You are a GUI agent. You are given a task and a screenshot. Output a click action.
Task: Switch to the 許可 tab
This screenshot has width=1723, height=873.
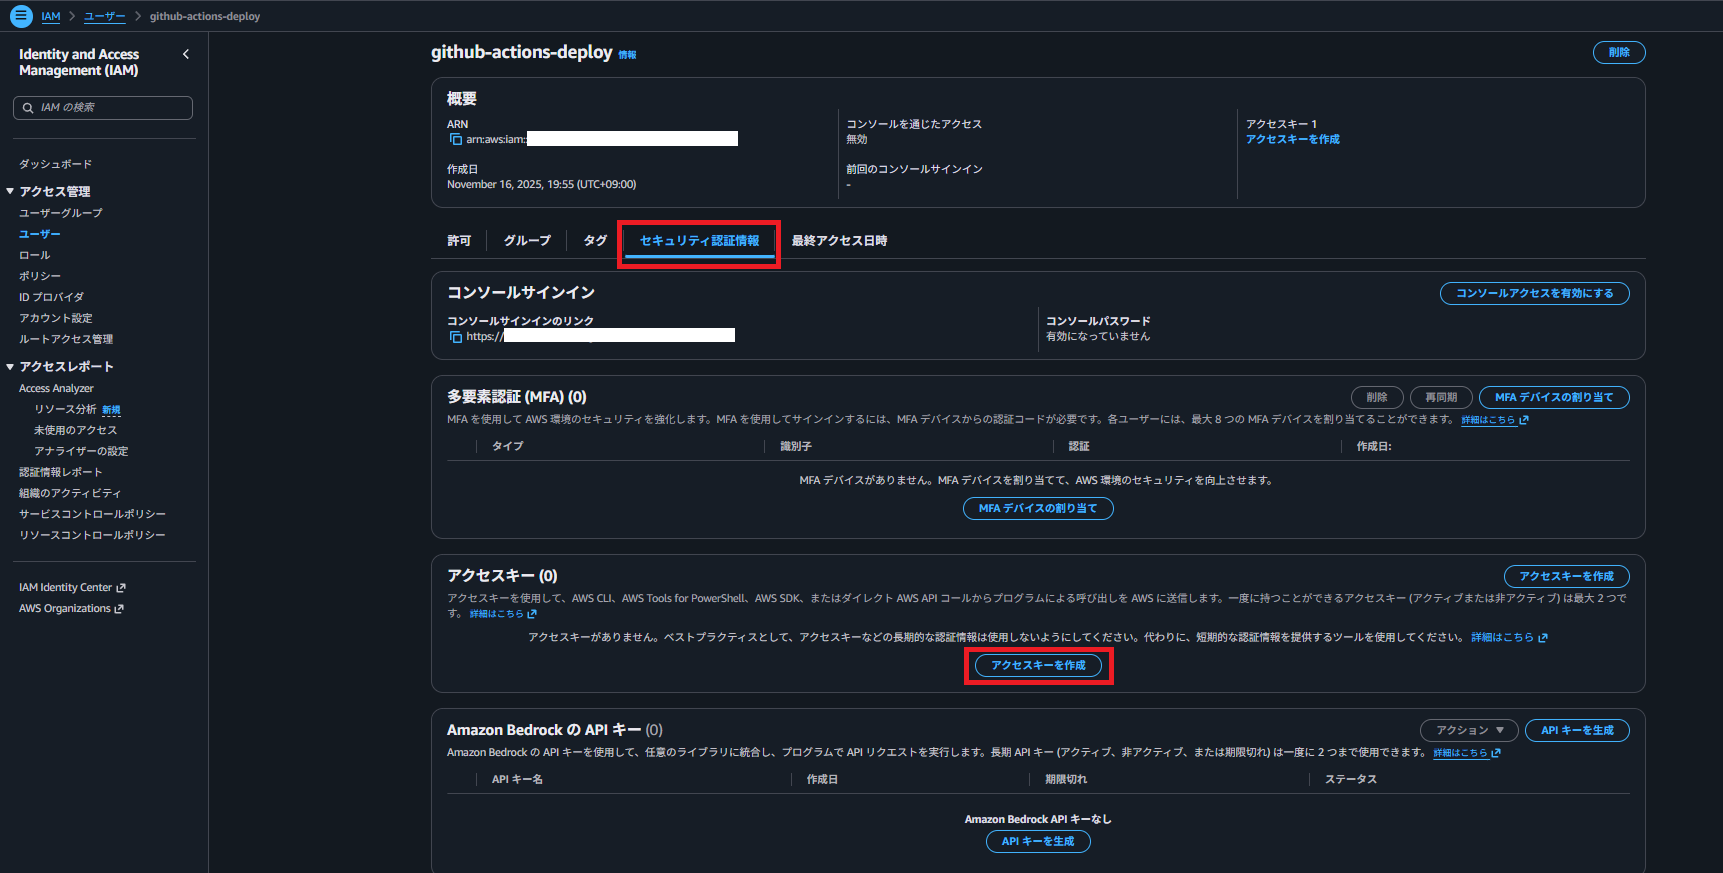(x=459, y=241)
